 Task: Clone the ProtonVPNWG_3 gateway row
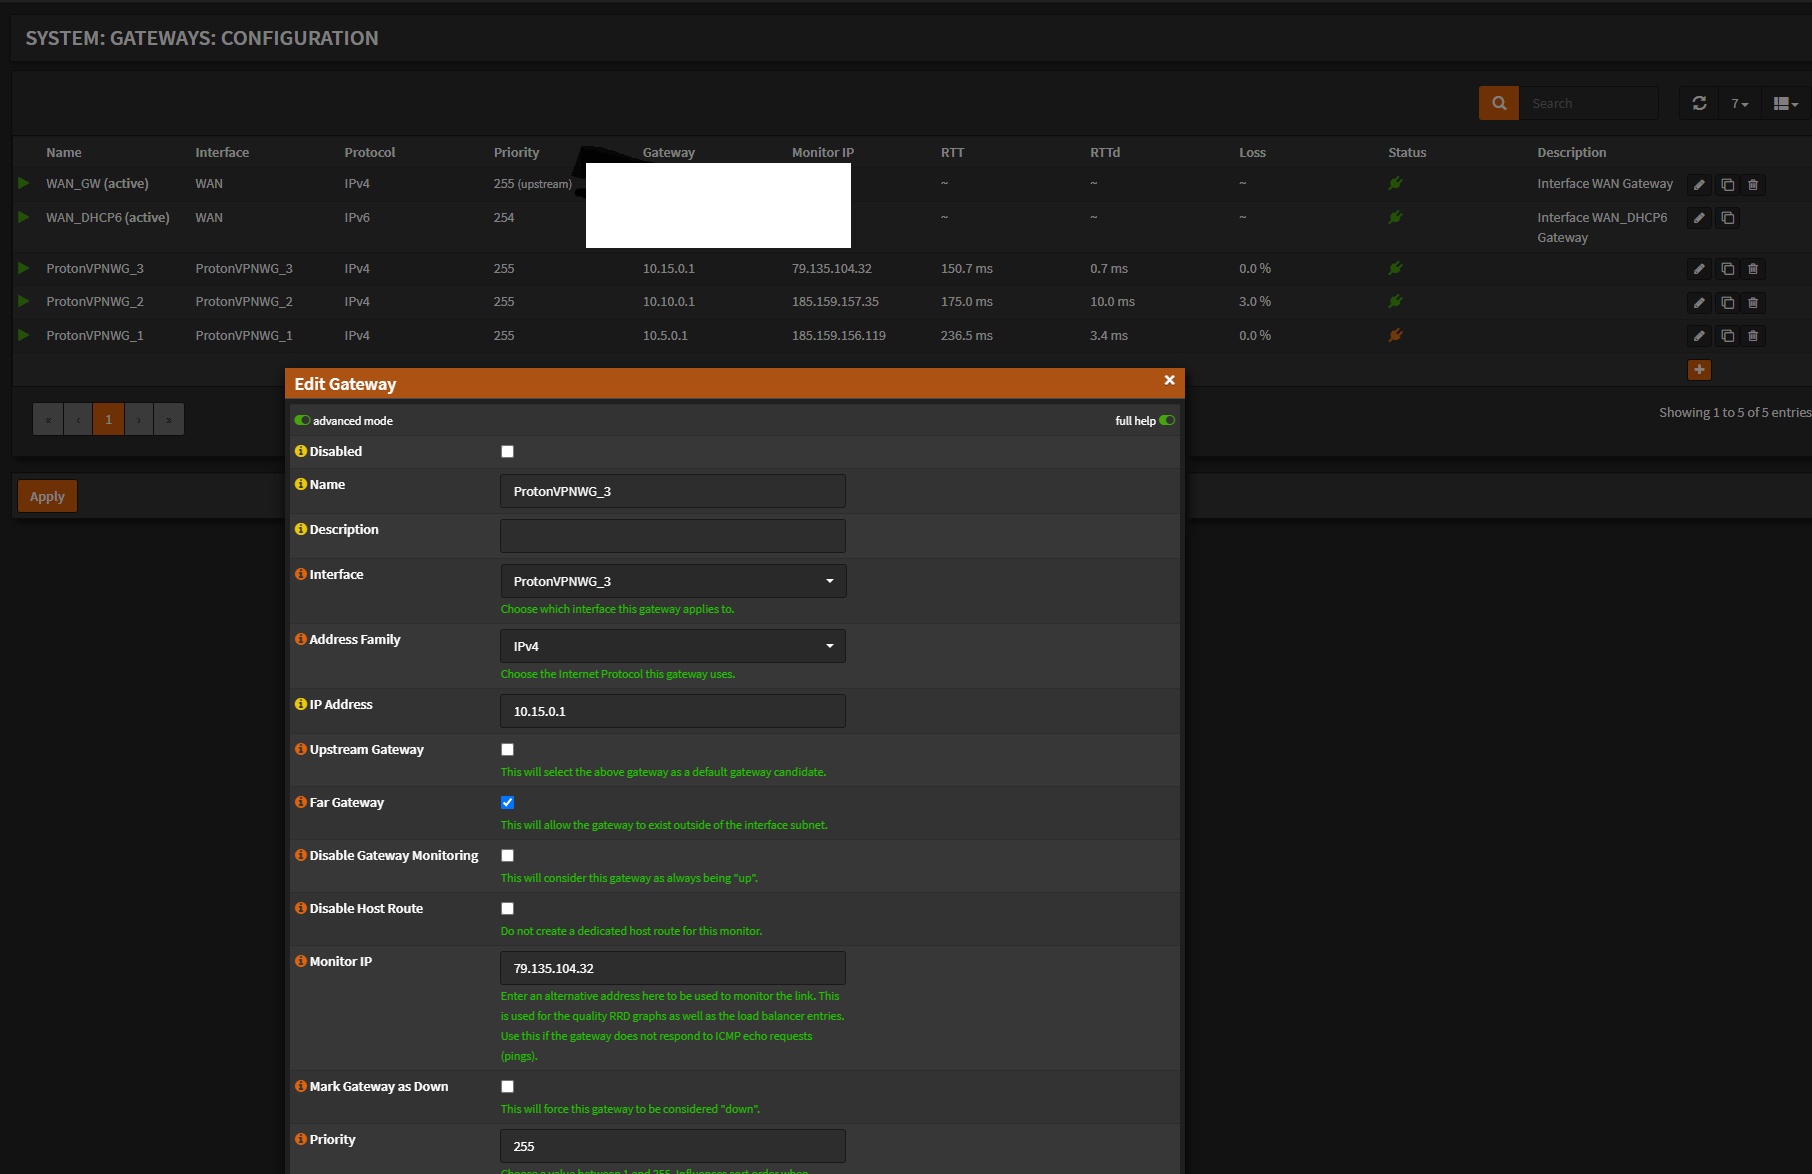pos(1727,269)
